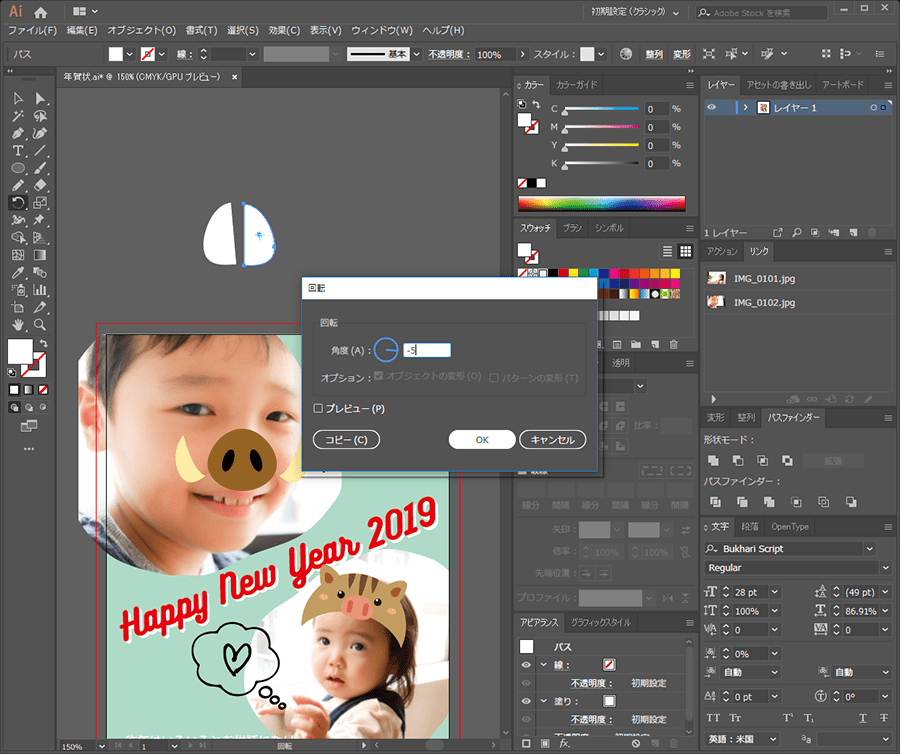Pick the Eyedropper tool

(x=18, y=272)
